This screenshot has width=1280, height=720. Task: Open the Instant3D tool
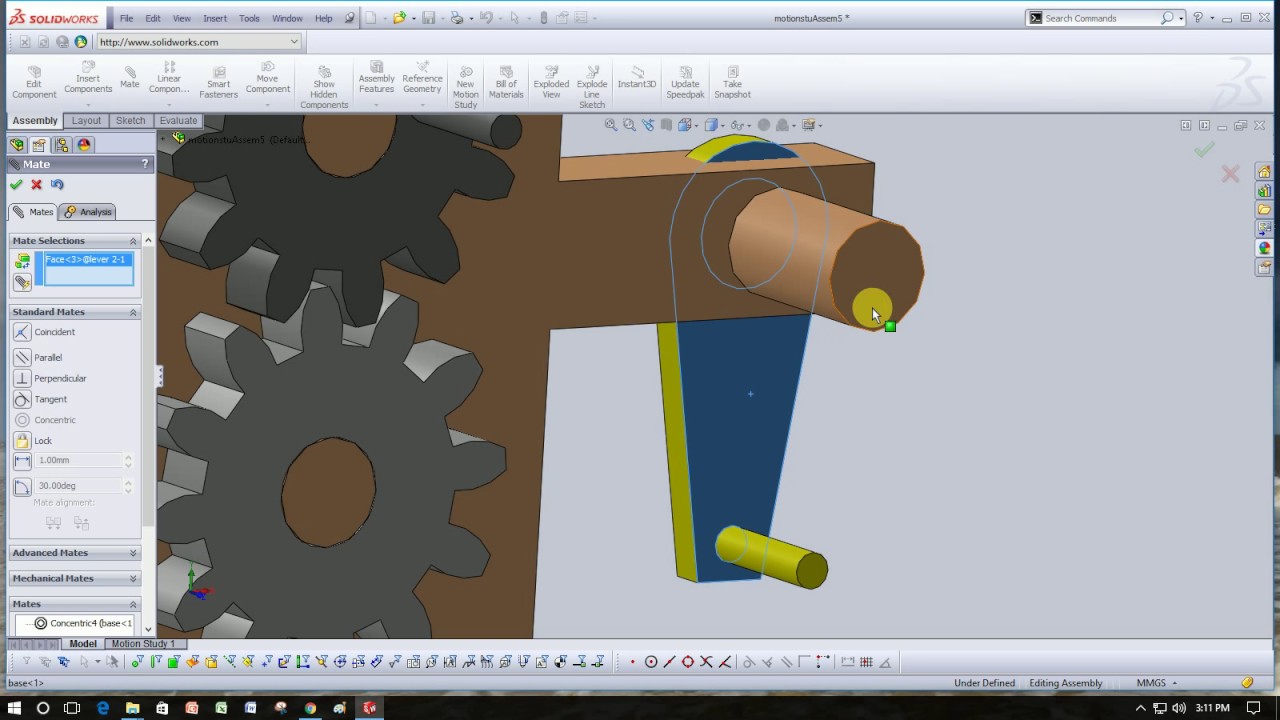pos(637,78)
